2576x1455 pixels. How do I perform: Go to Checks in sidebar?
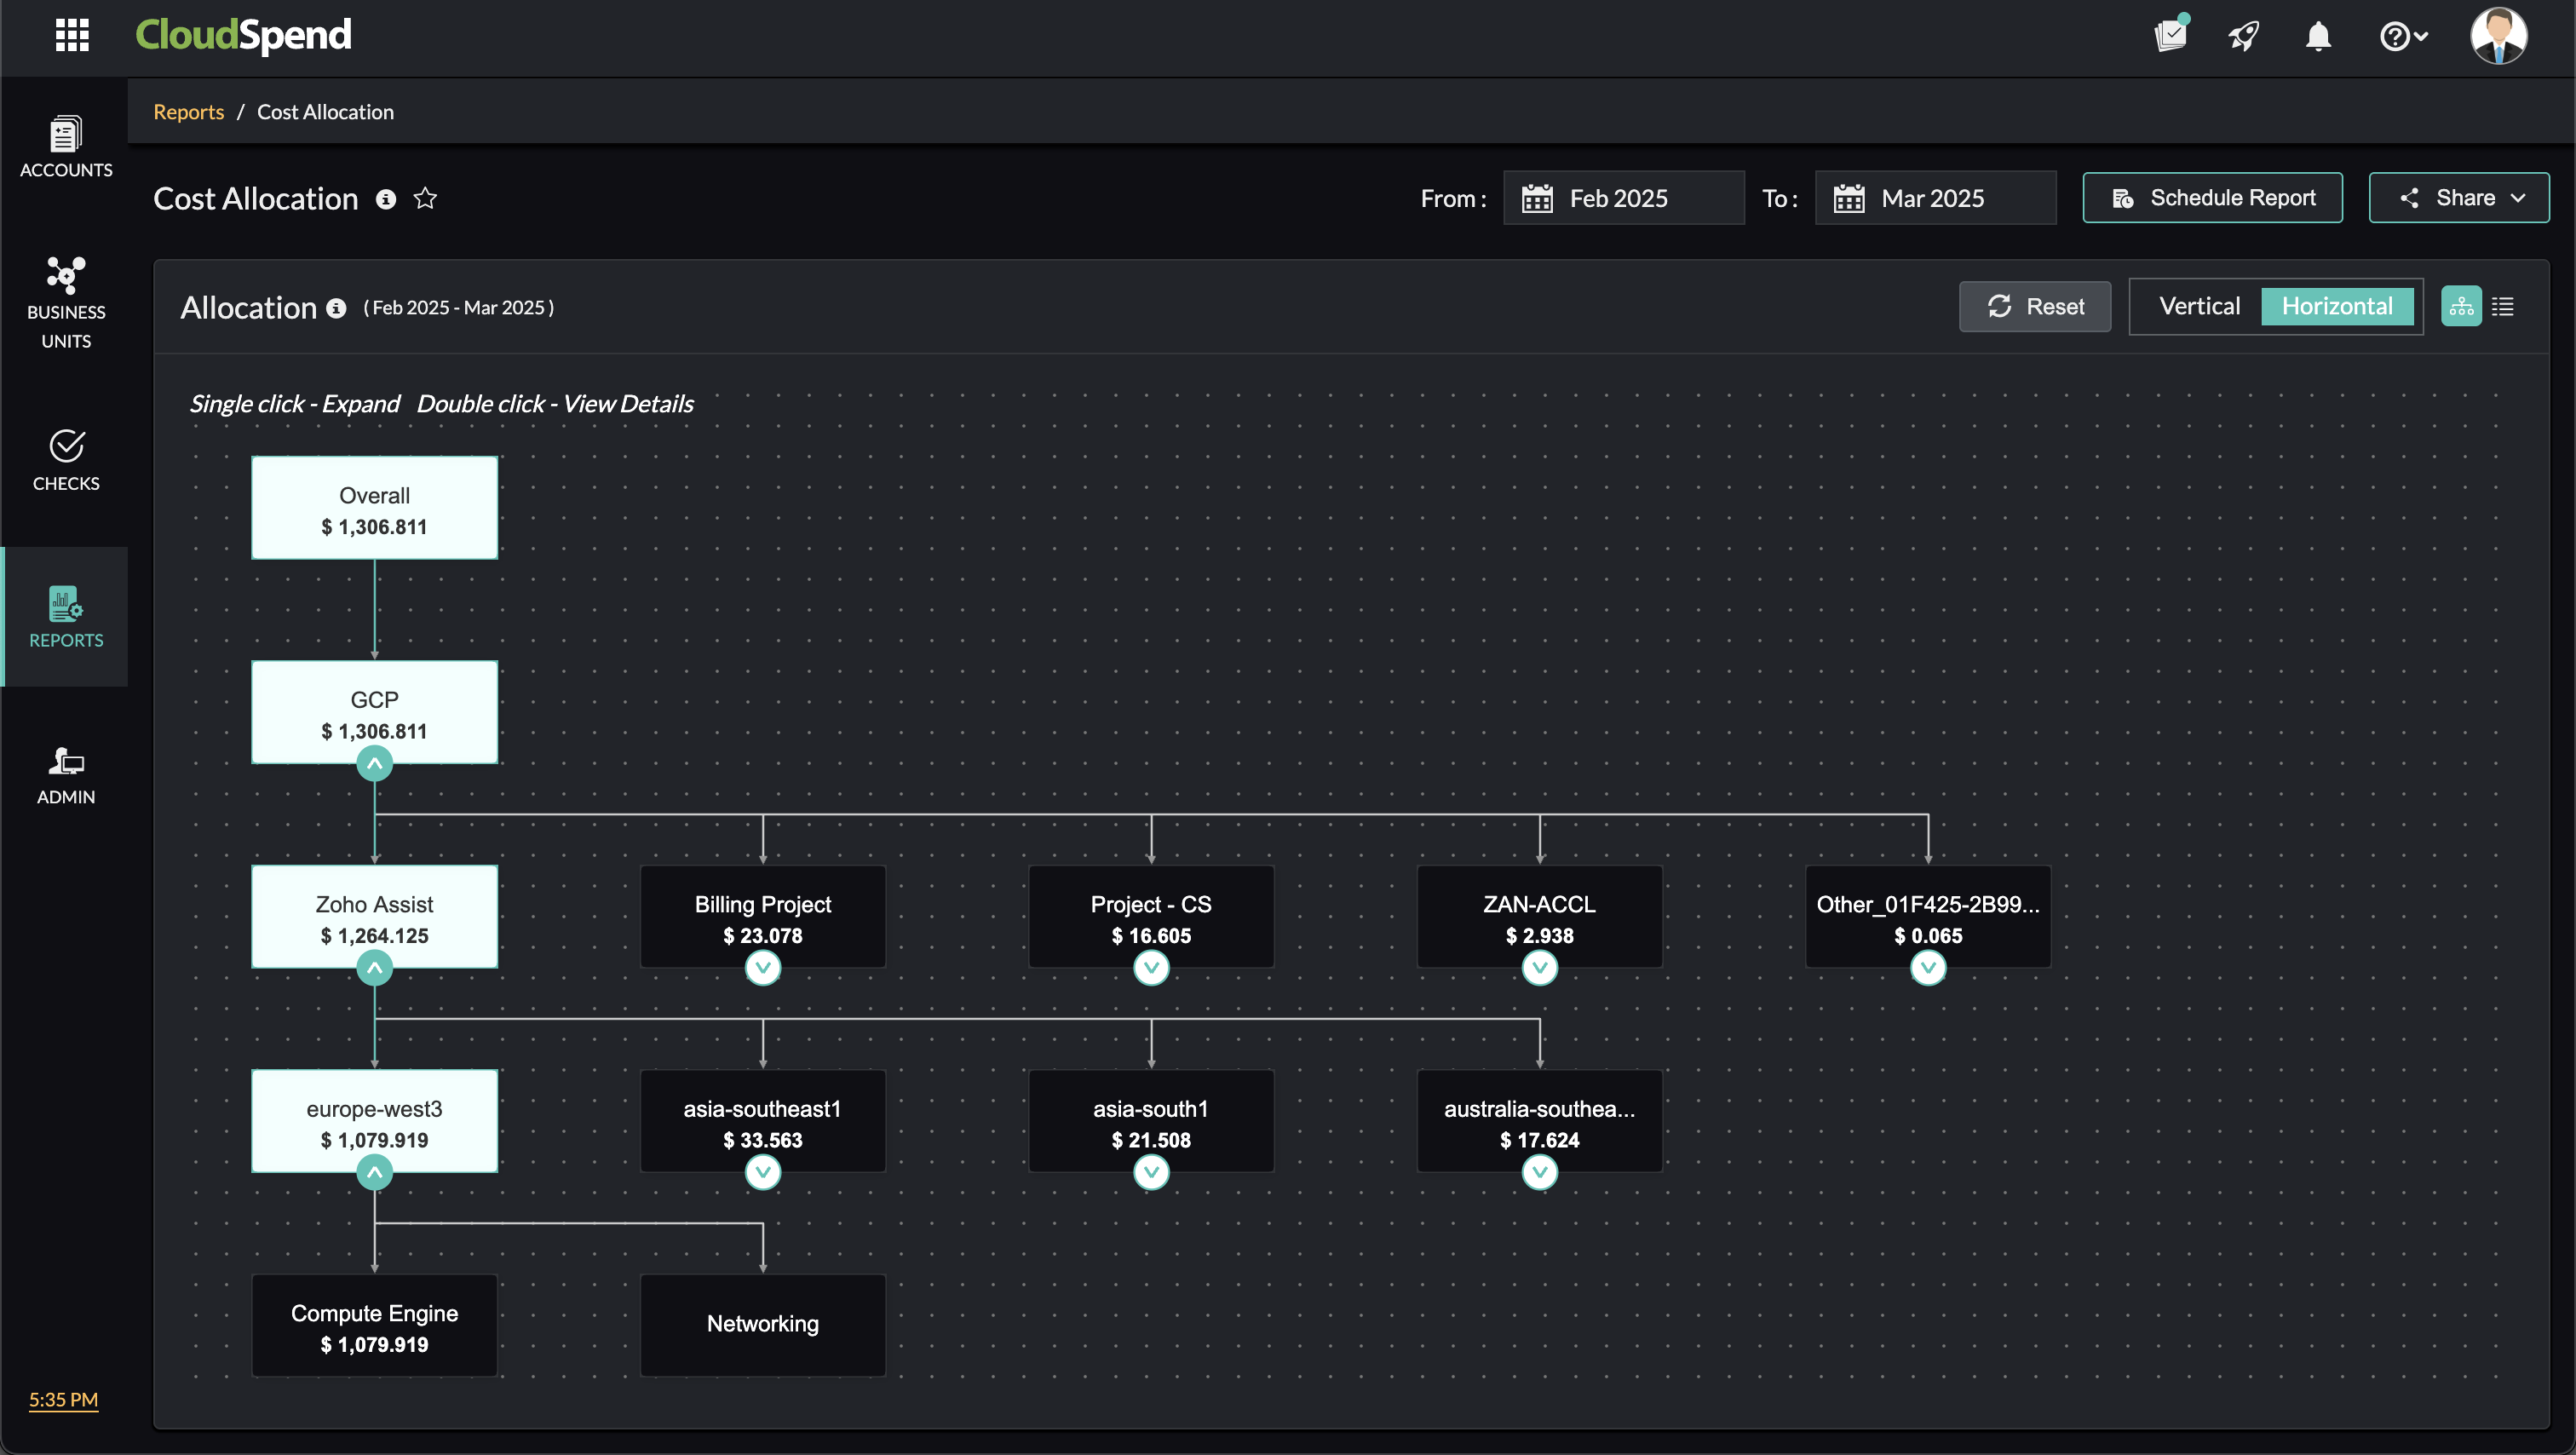(x=66, y=460)
